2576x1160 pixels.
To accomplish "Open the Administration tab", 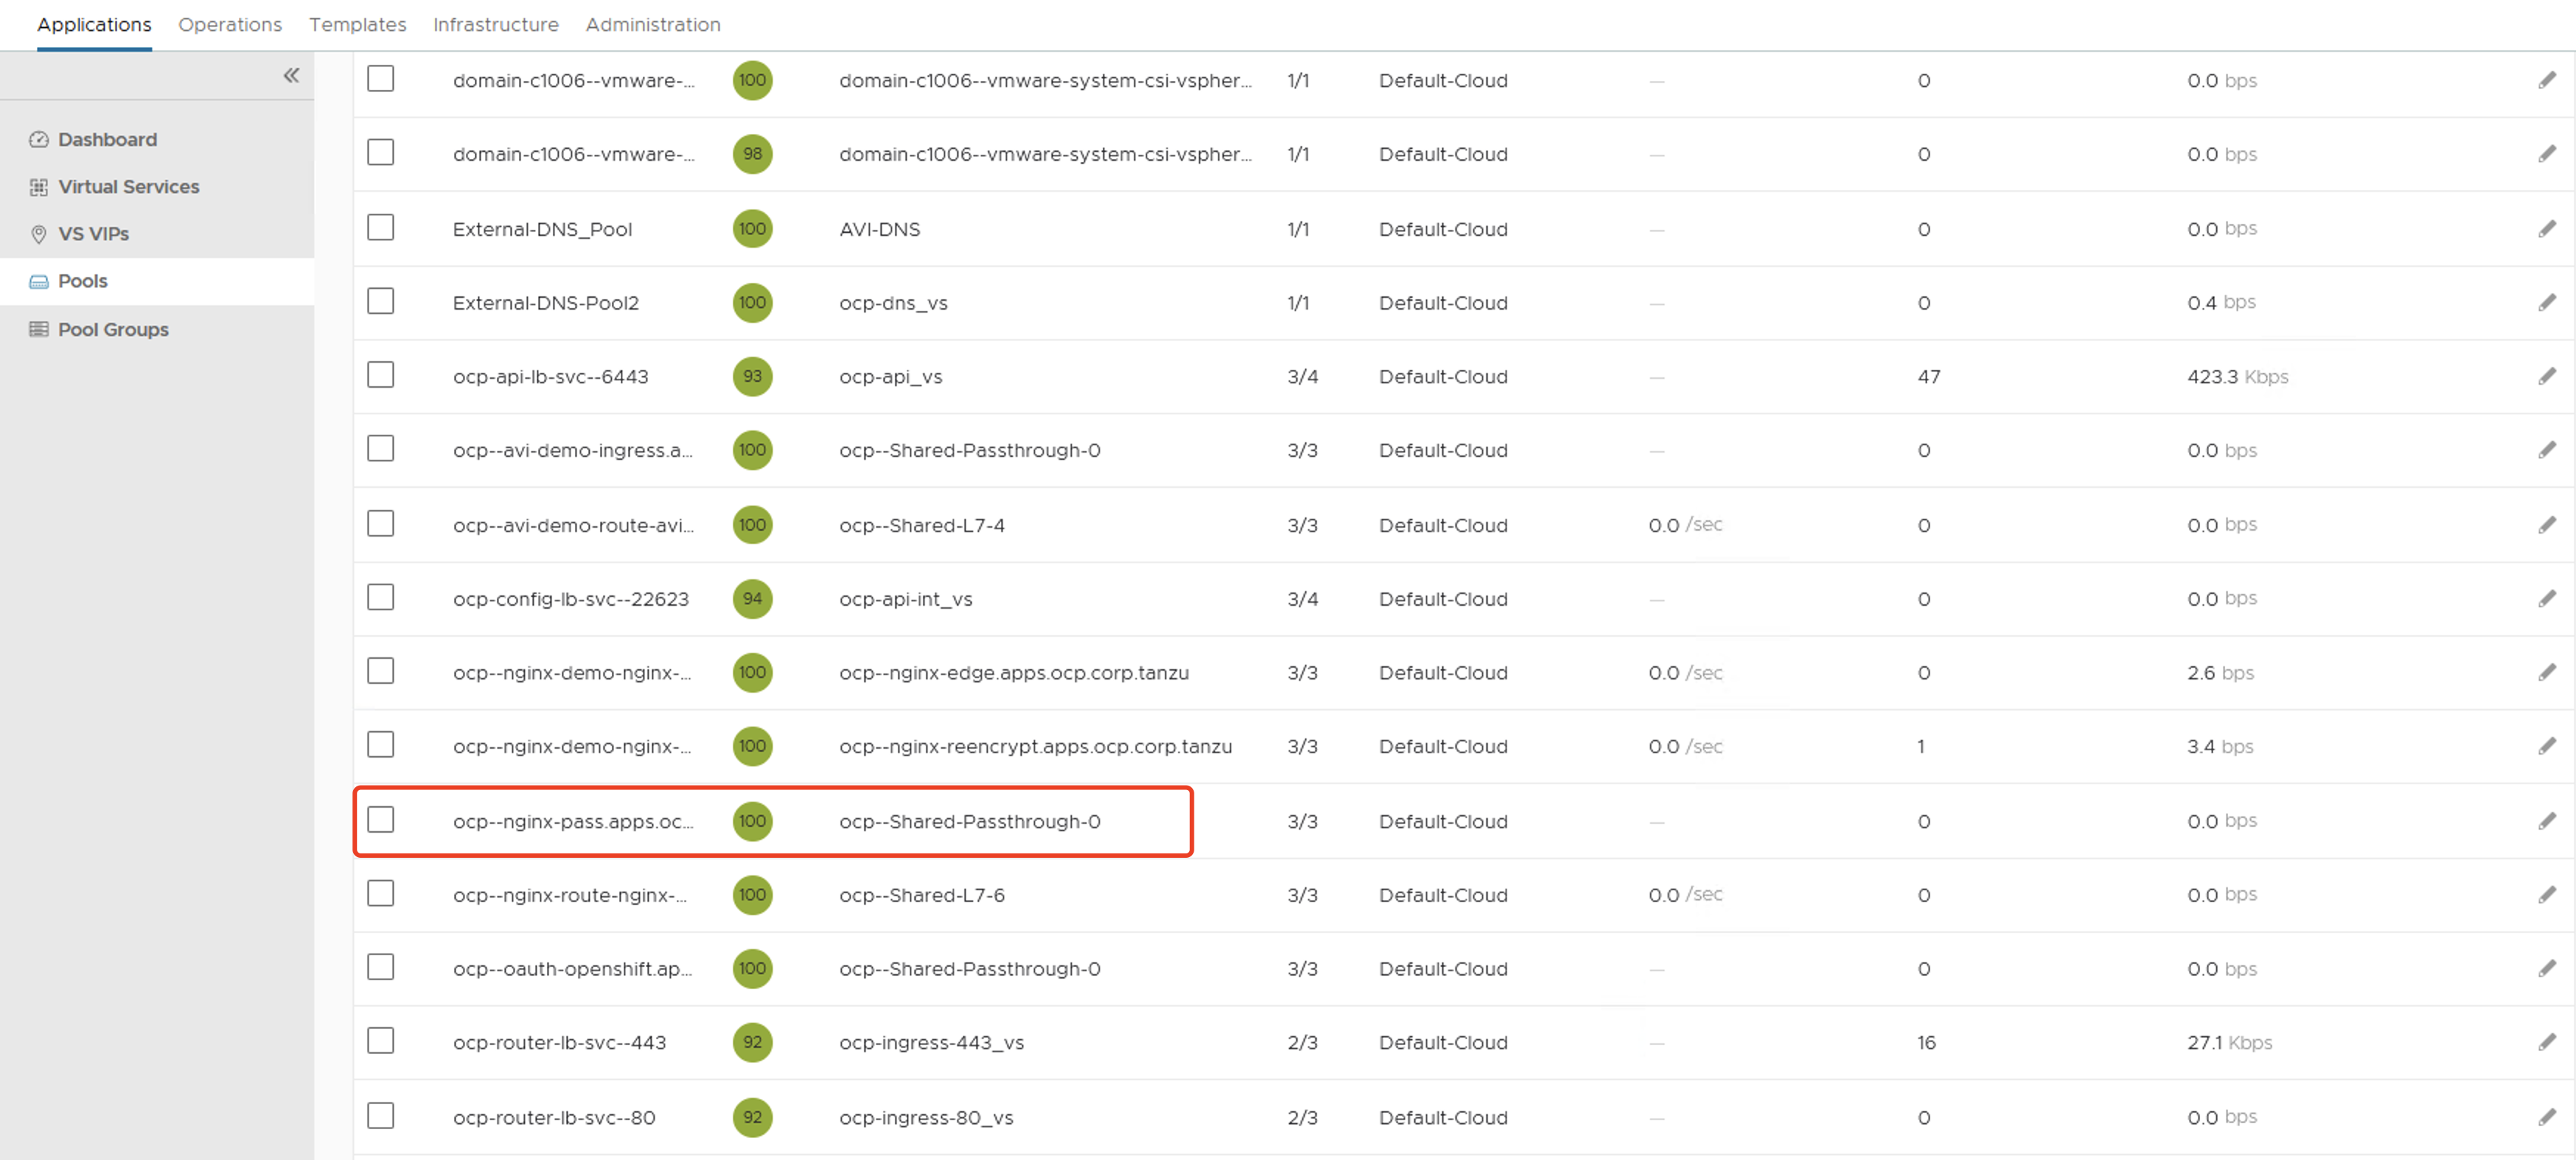I will tap(652, 24).
